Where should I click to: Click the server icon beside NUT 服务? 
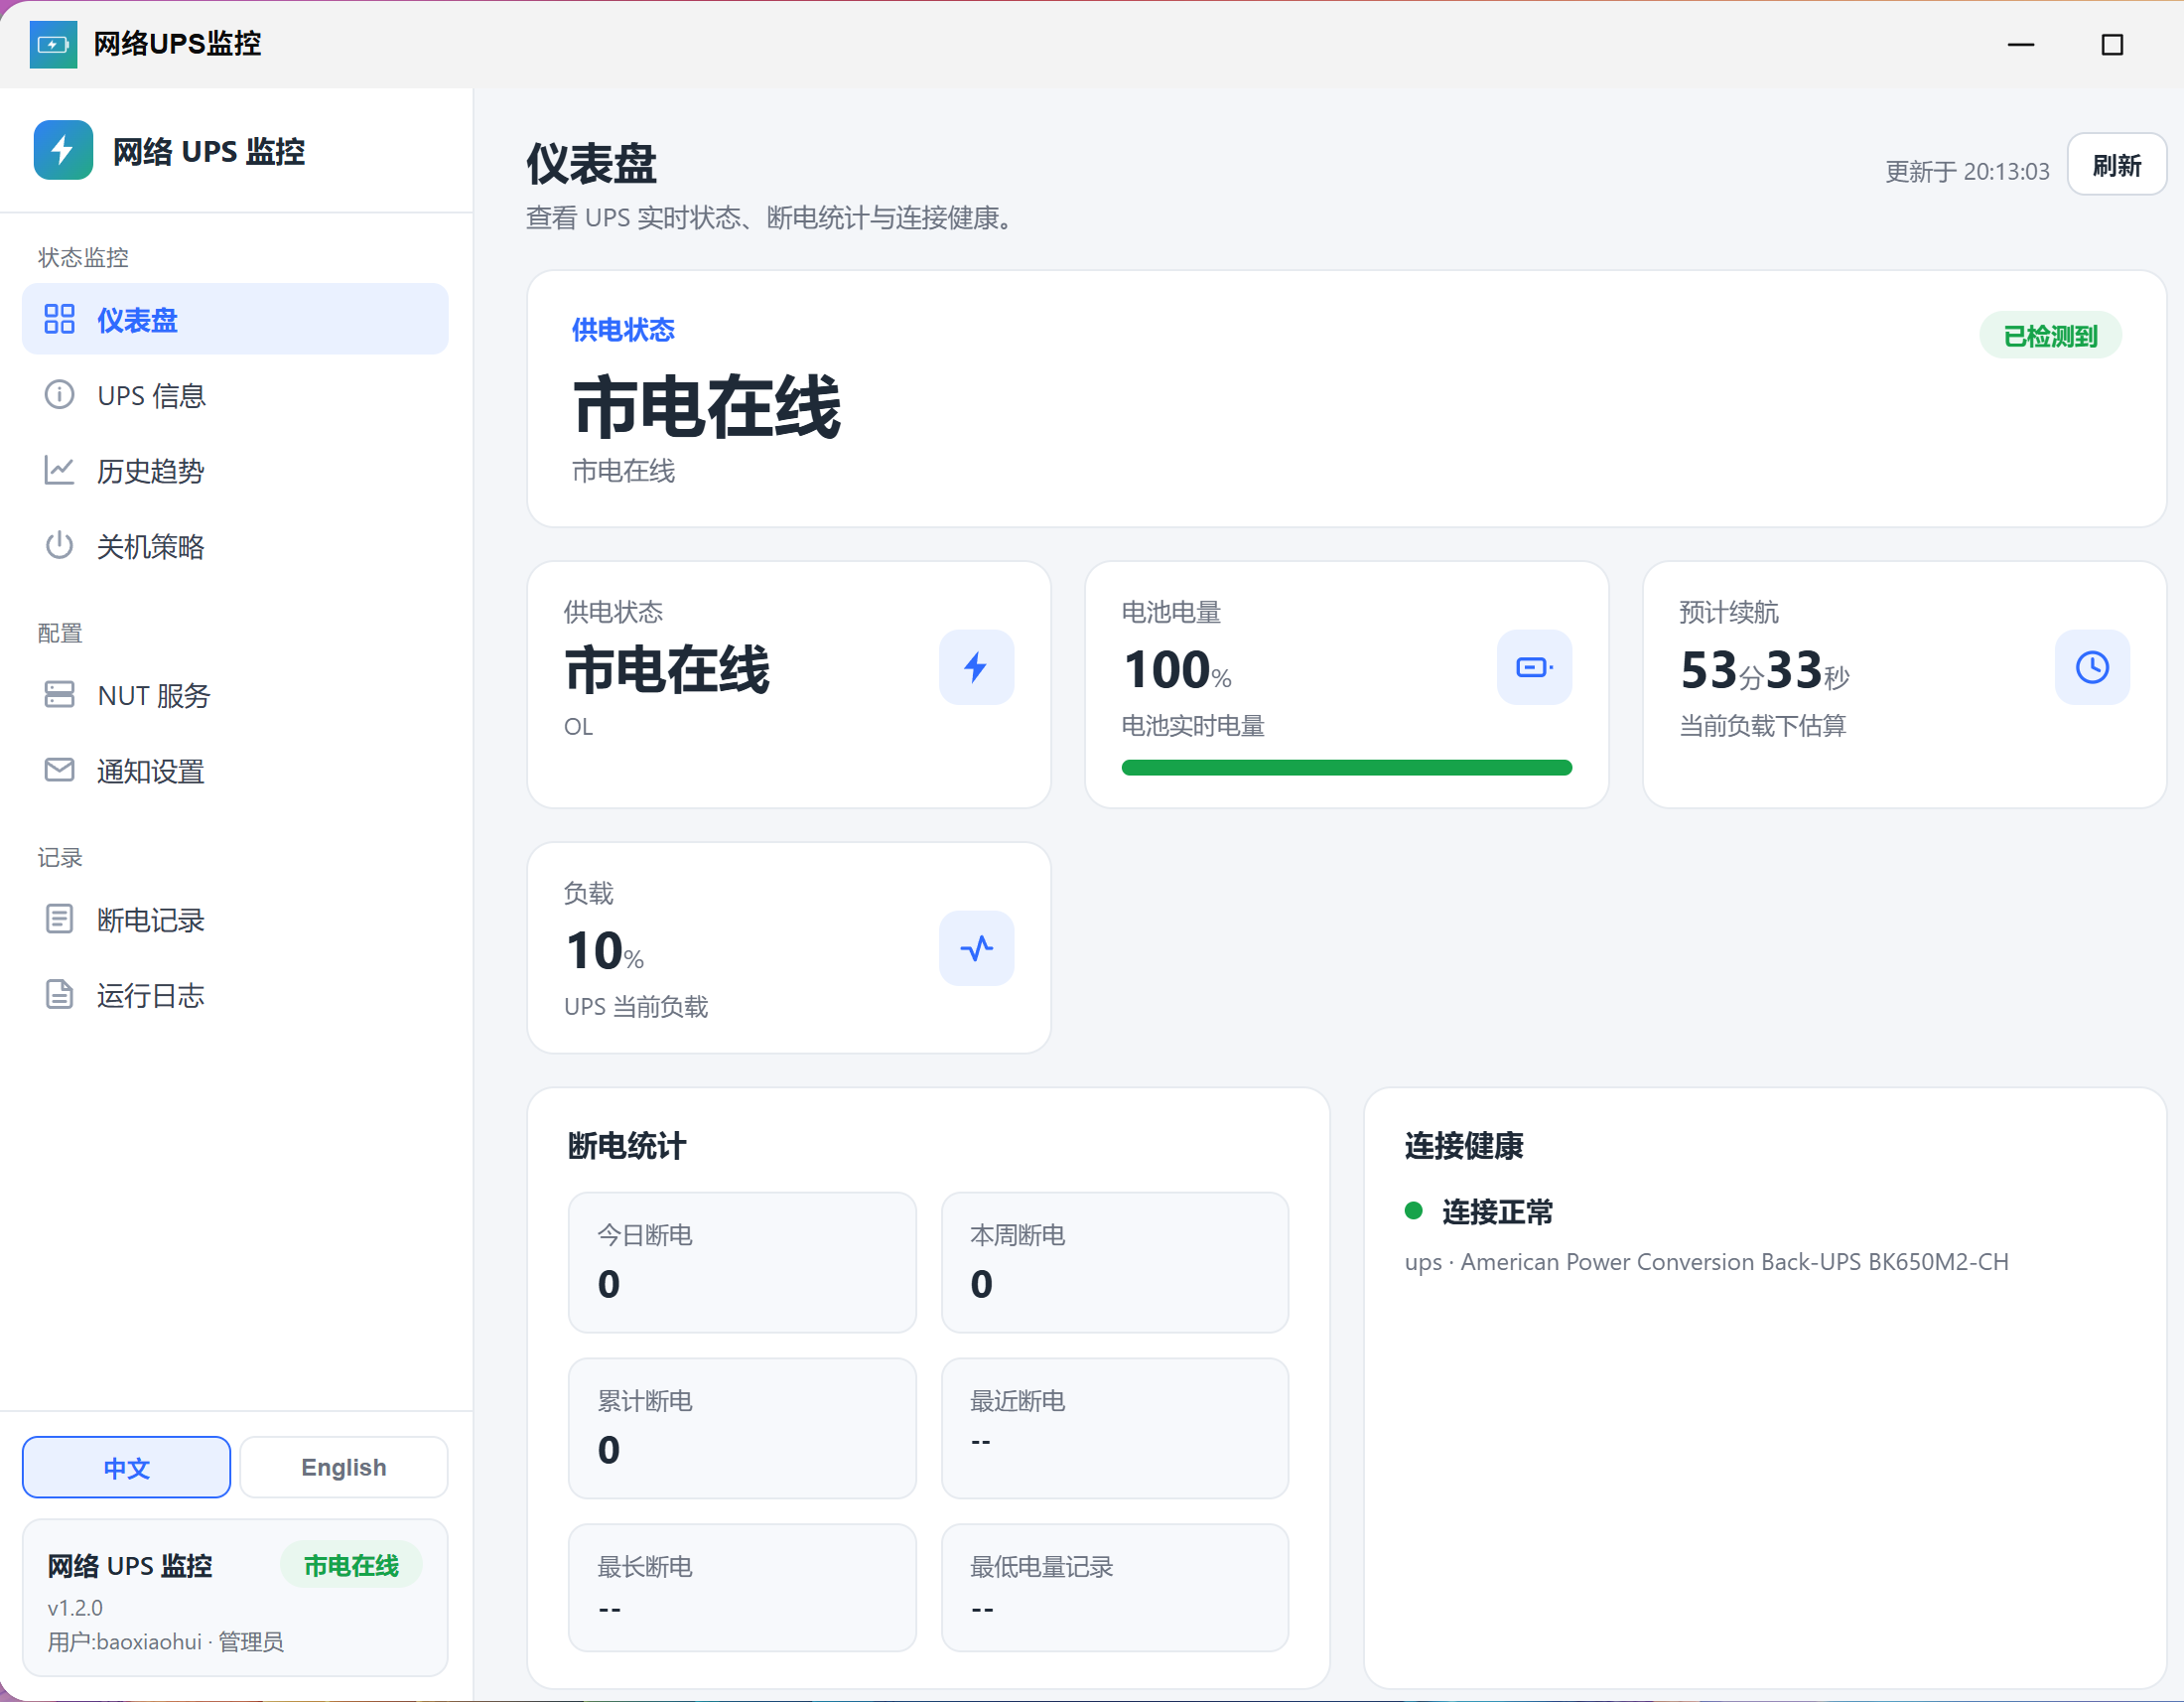[x=59, y=694]
